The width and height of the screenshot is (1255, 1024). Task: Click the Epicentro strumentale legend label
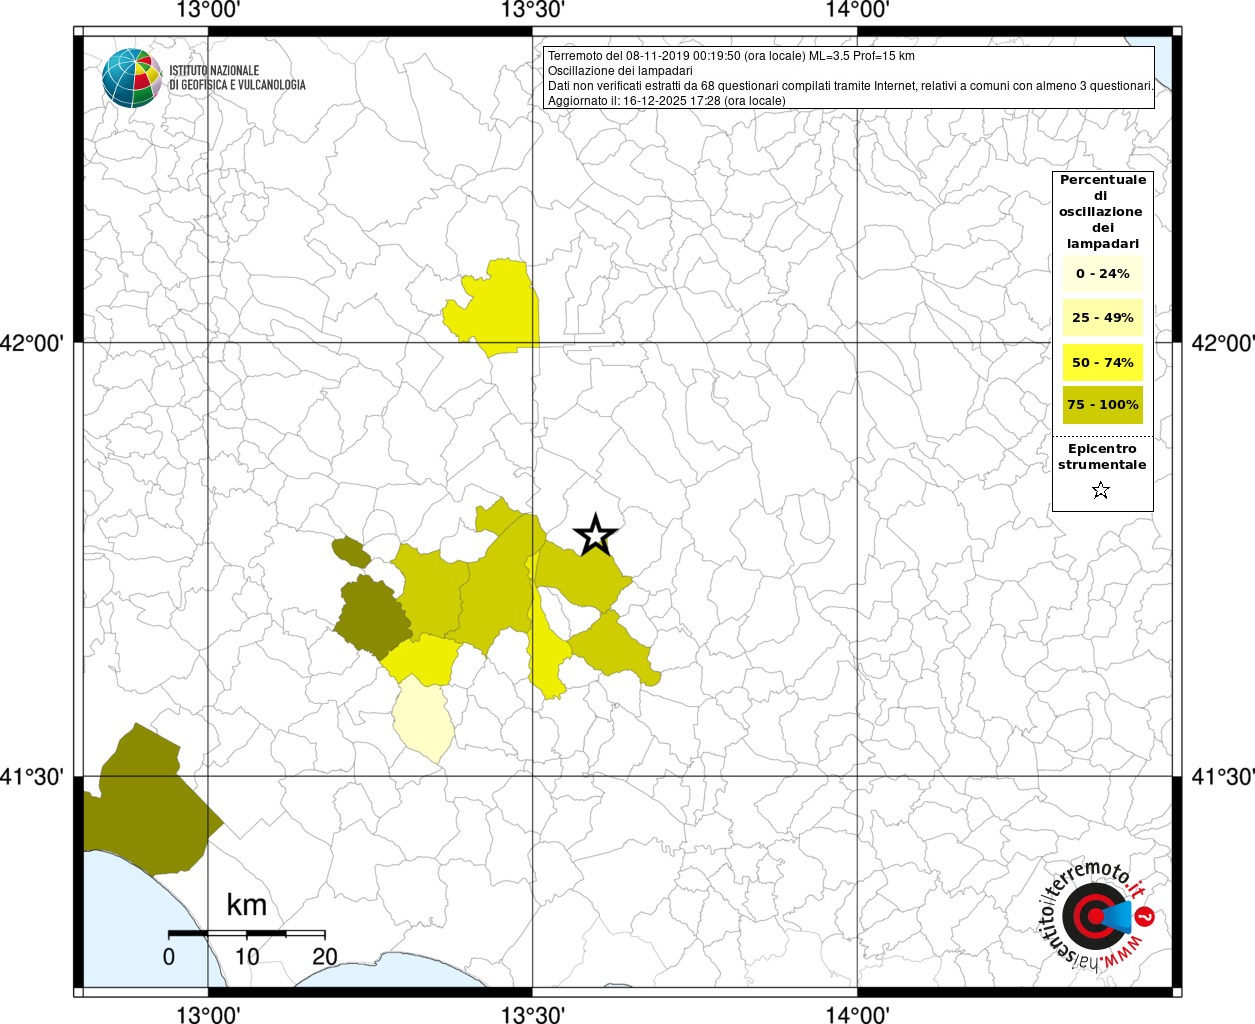tap(1102, 457)
